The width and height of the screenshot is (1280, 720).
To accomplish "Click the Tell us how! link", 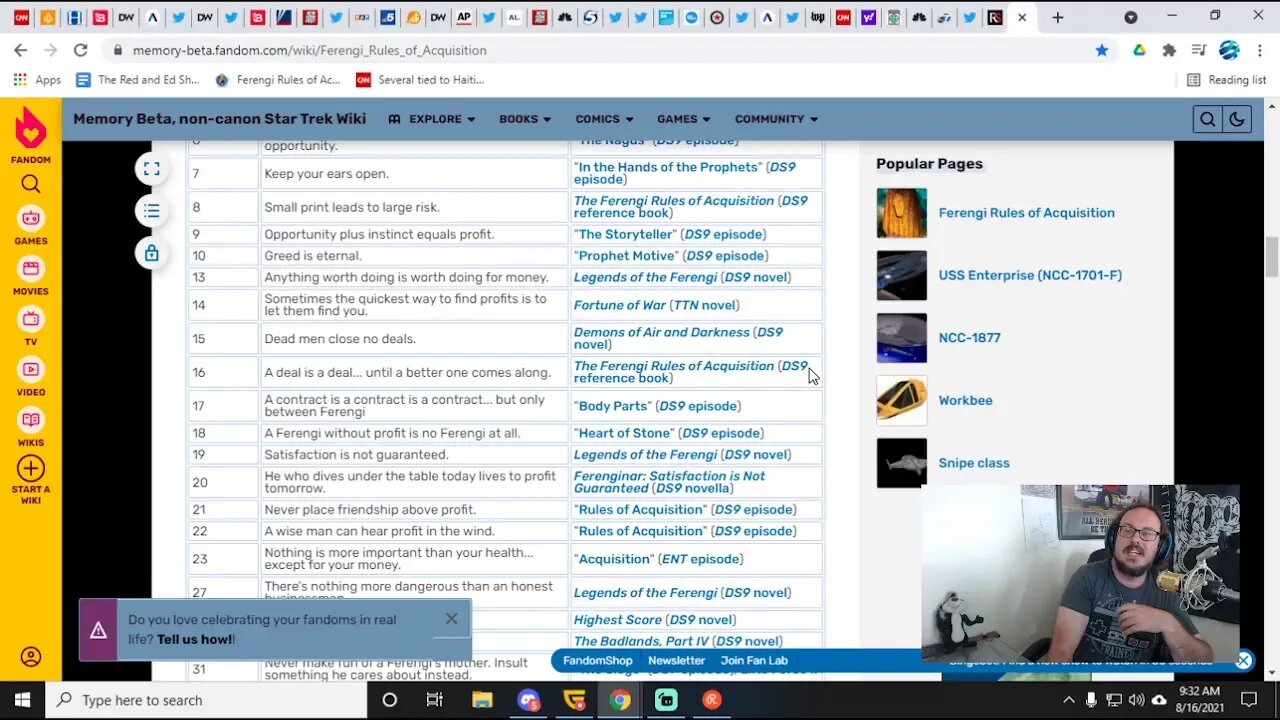I will click(x=195, y=639).
